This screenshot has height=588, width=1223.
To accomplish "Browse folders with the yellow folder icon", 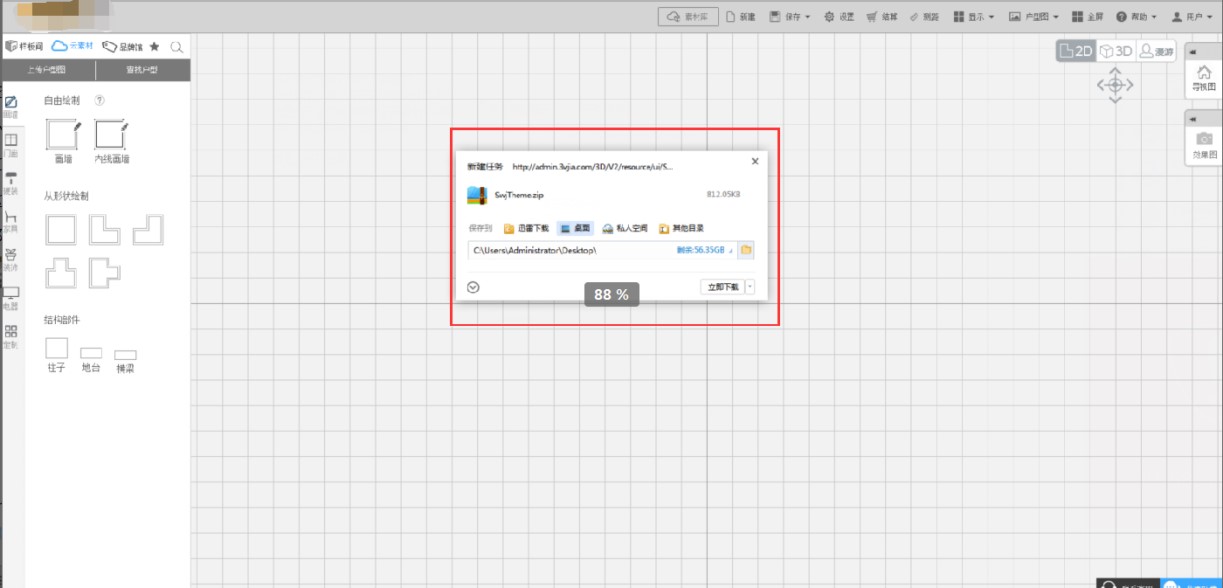I will click(x=746, y=250).
